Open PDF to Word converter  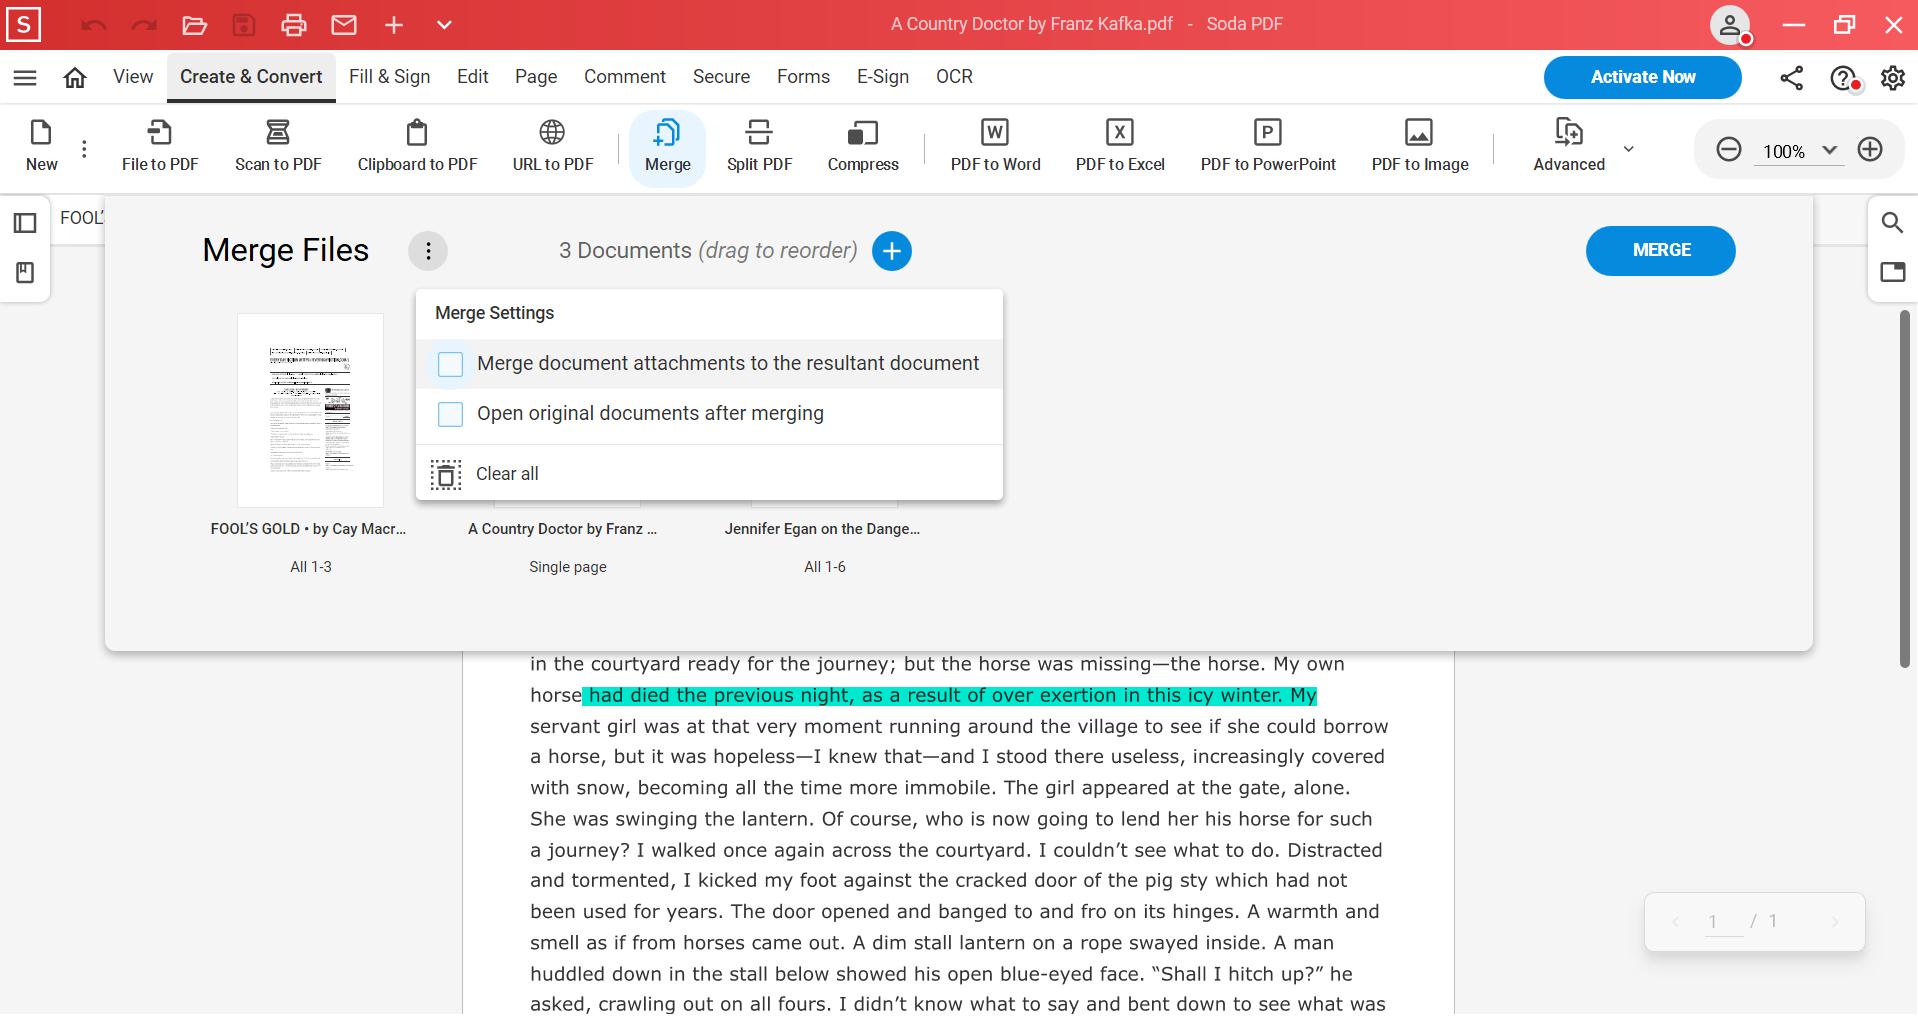click(994, 146)
